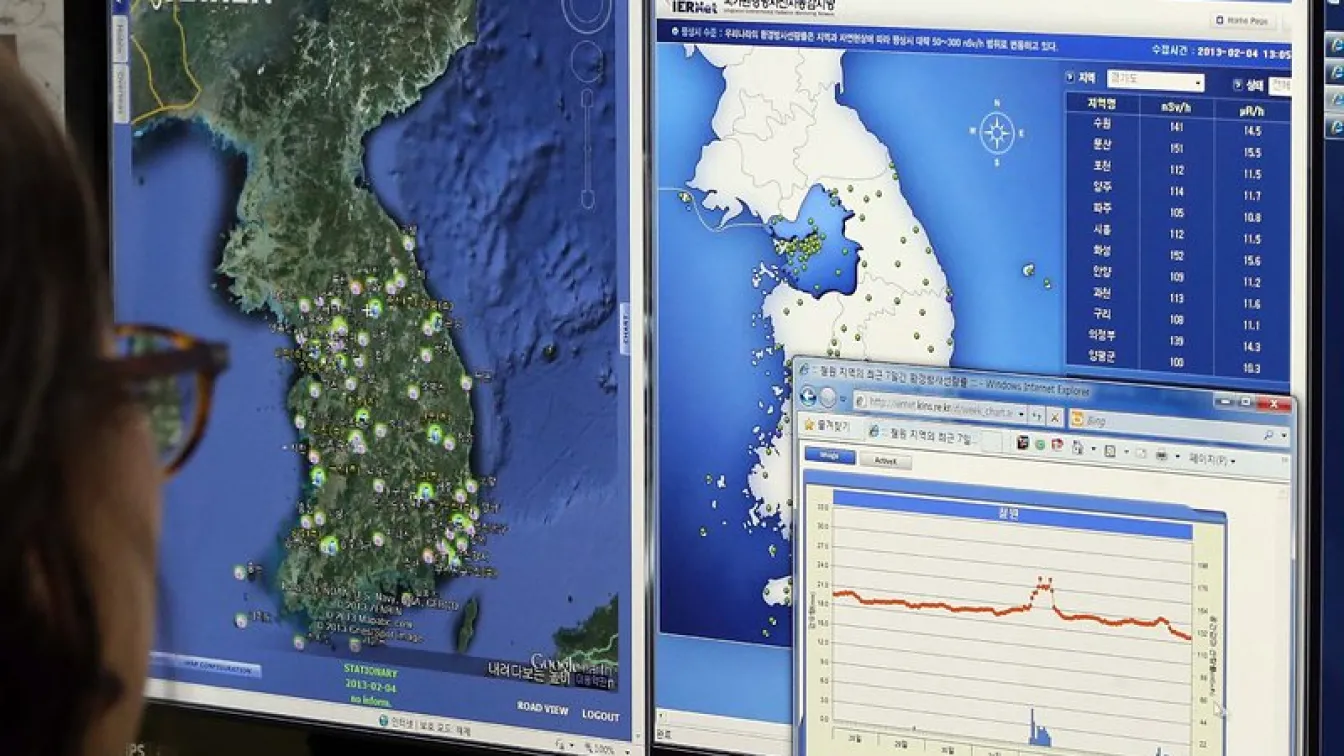Image resolution: width=1344 pixels, height=756 pixels.
Task: Click the peak of the orange chart line
Action: click(1043, 580)
